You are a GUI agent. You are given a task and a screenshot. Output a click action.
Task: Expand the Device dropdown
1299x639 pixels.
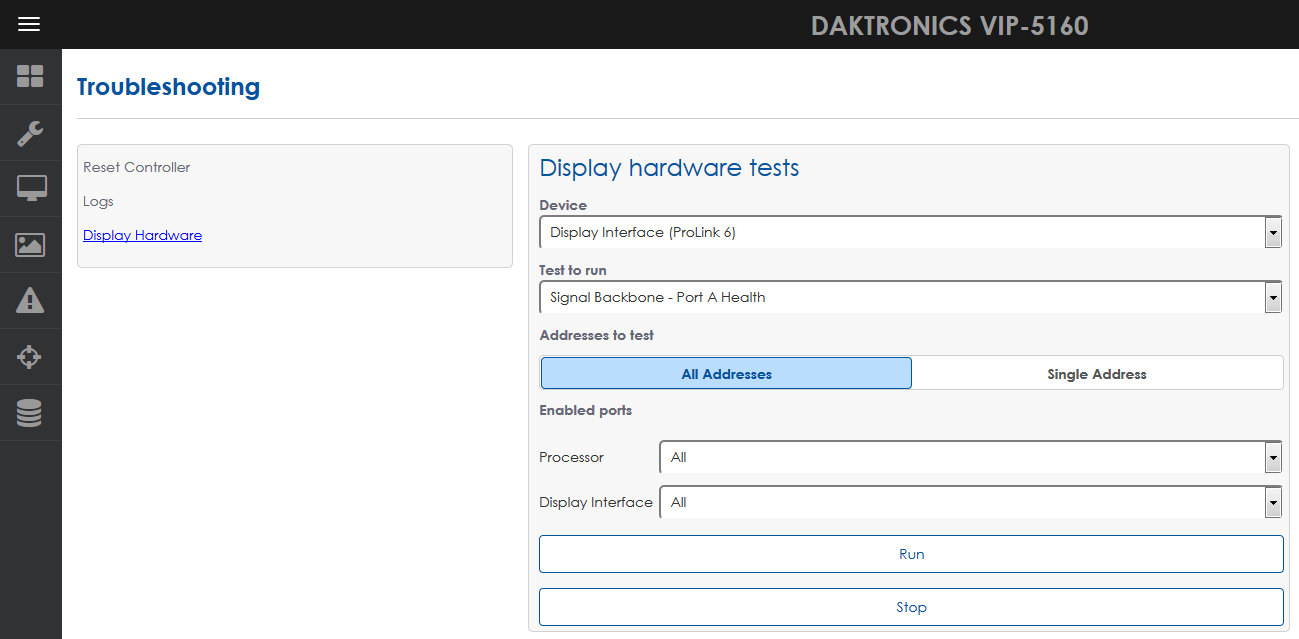tap(910, 232)
